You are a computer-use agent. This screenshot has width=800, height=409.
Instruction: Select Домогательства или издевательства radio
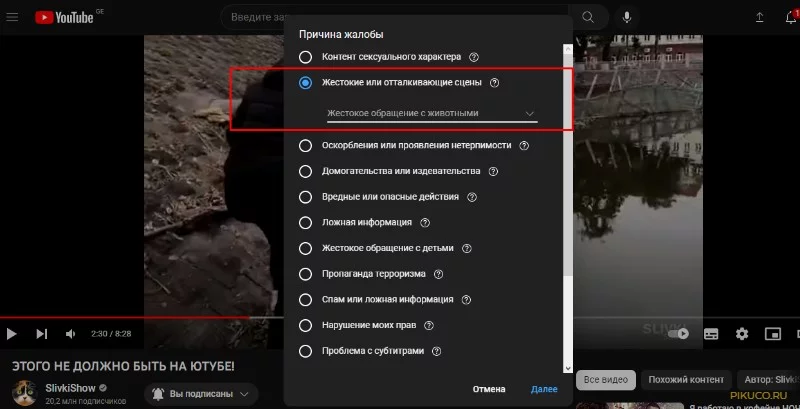pos(305,171)
